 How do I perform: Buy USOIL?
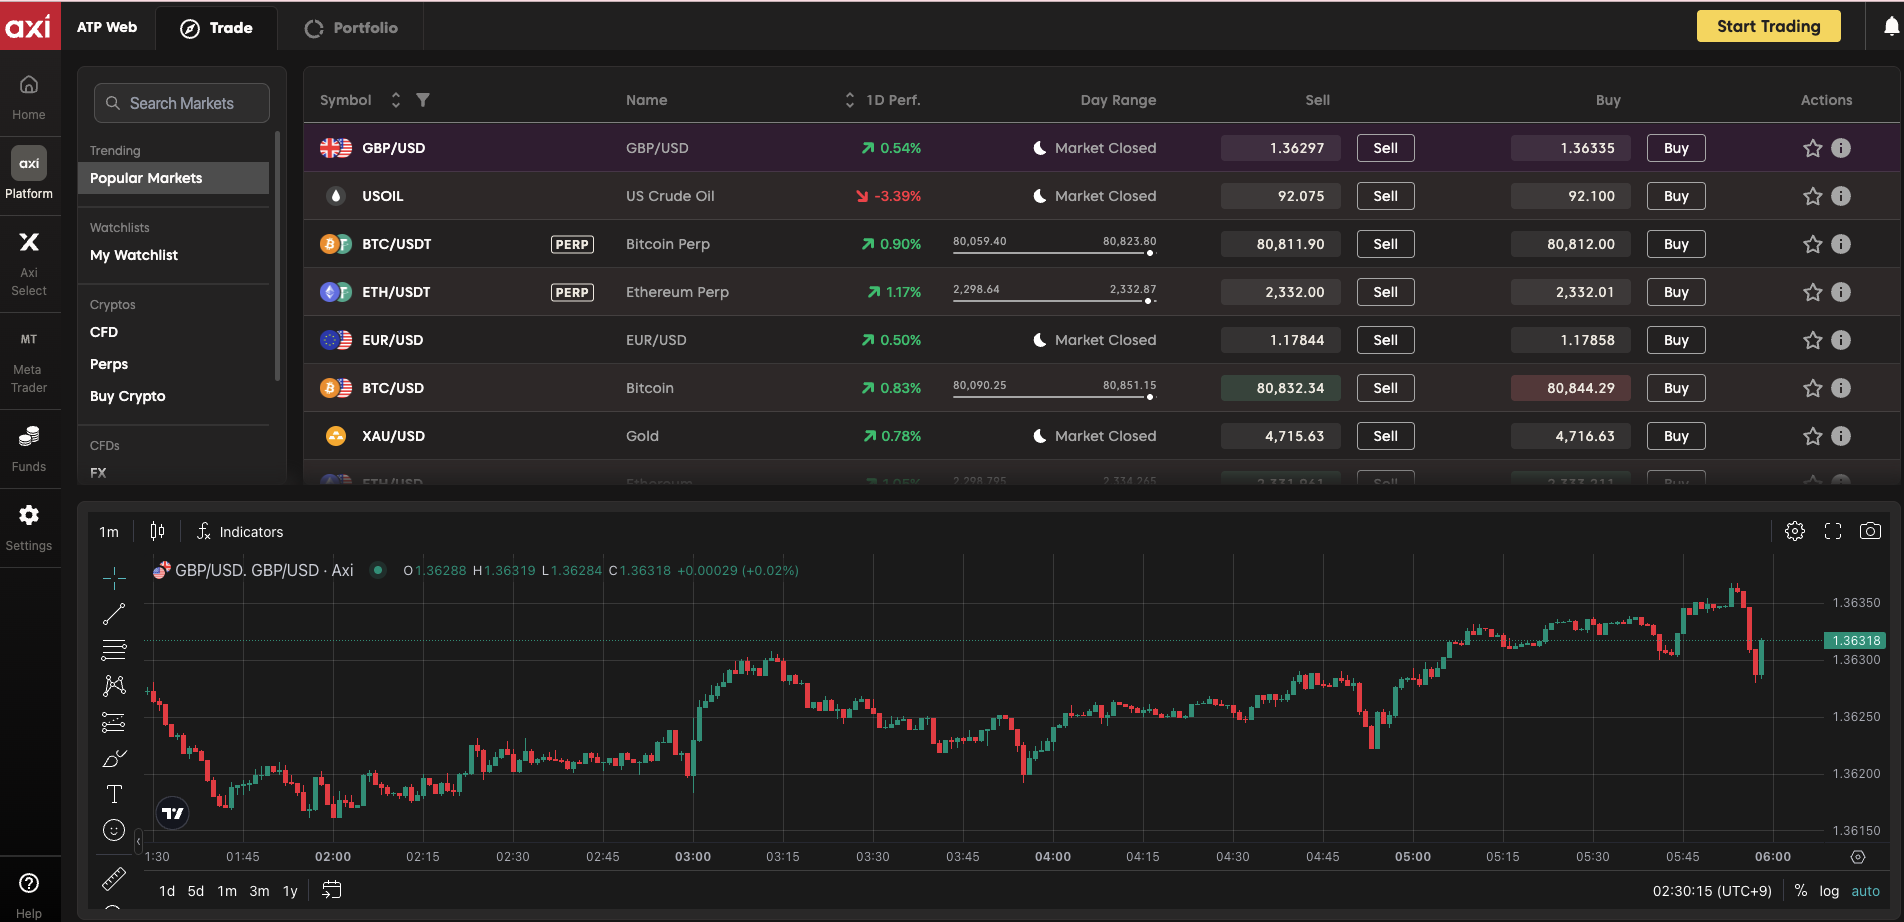pos(1676,196)
